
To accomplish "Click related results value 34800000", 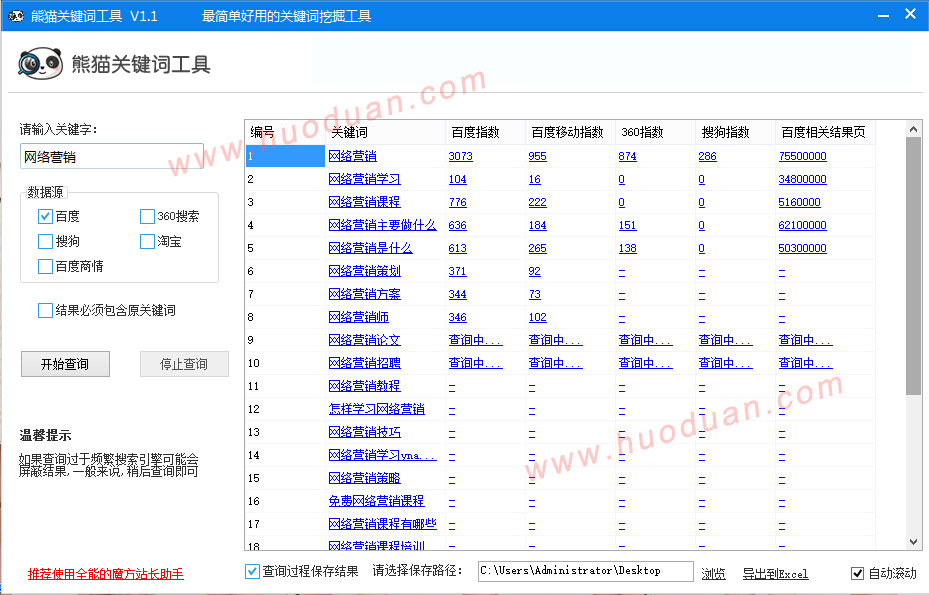I will 802,180.
